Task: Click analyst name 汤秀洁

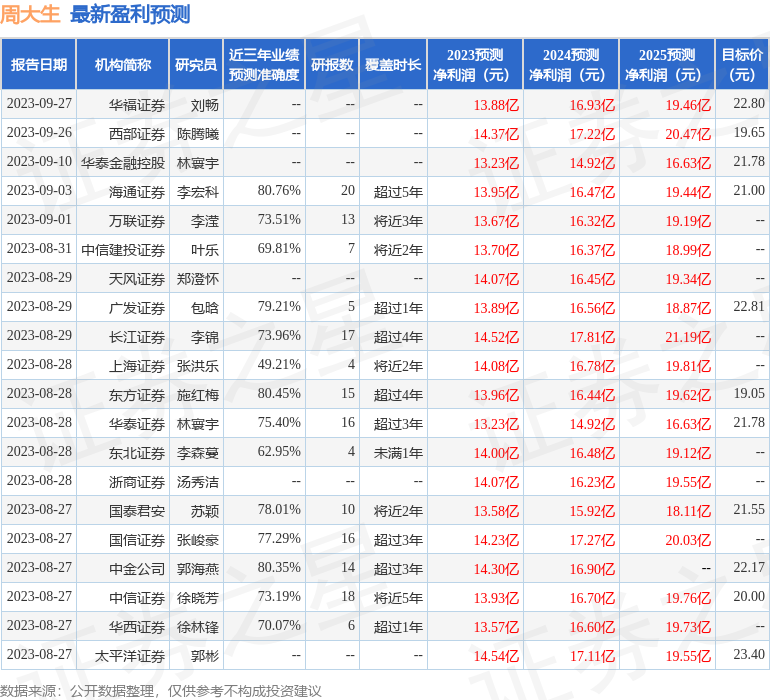Action: click(x=197, y=482)
